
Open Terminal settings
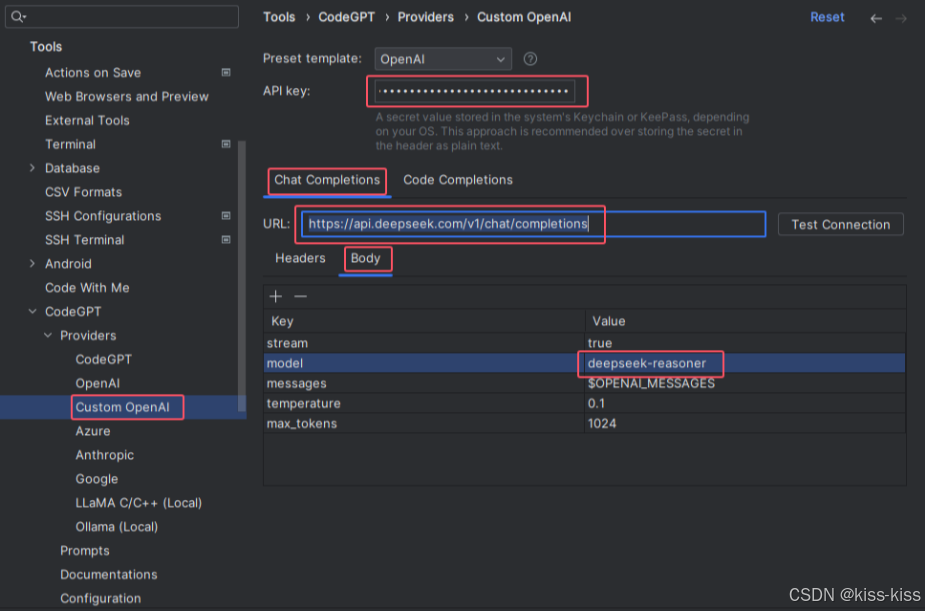point(70,144)
